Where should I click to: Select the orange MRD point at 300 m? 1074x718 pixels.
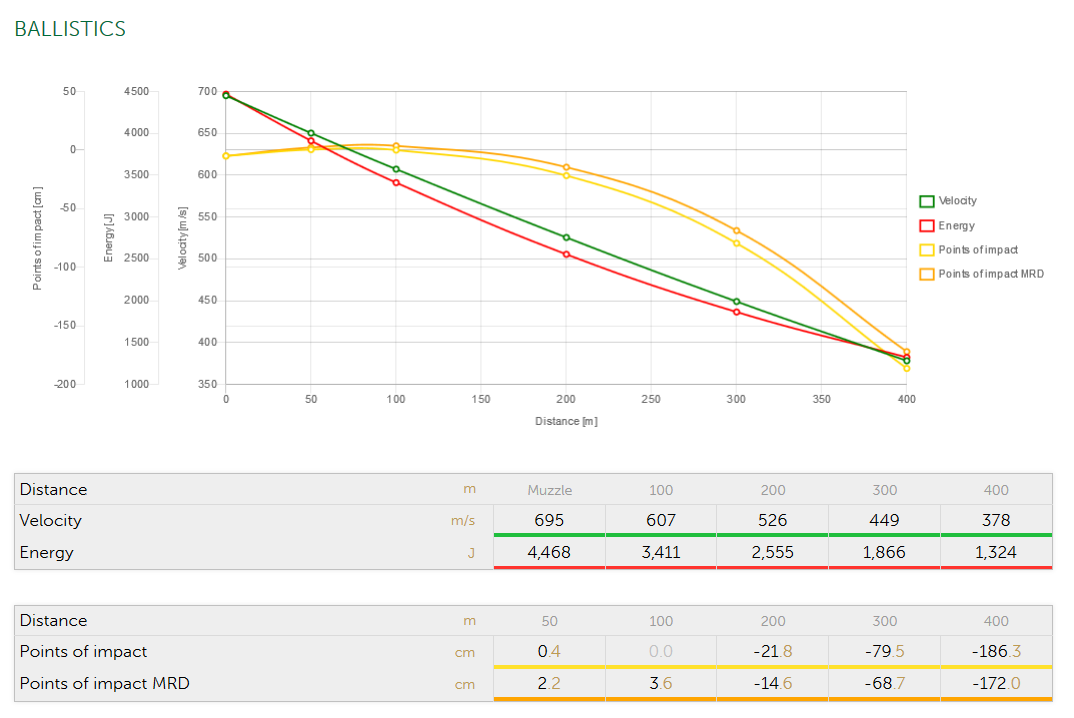point(736,230)
